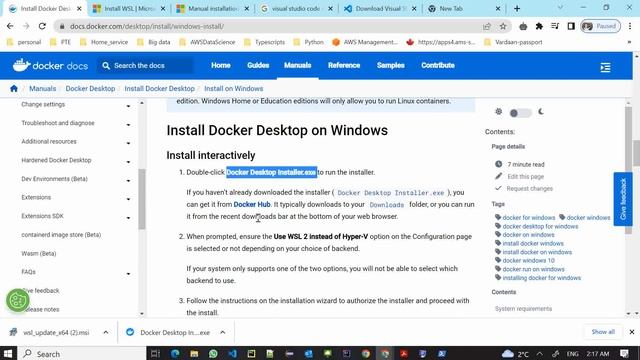Bookmark this page with the star icon
The width and height of the screenshot is (640, 360).
(x=503, y=27)
